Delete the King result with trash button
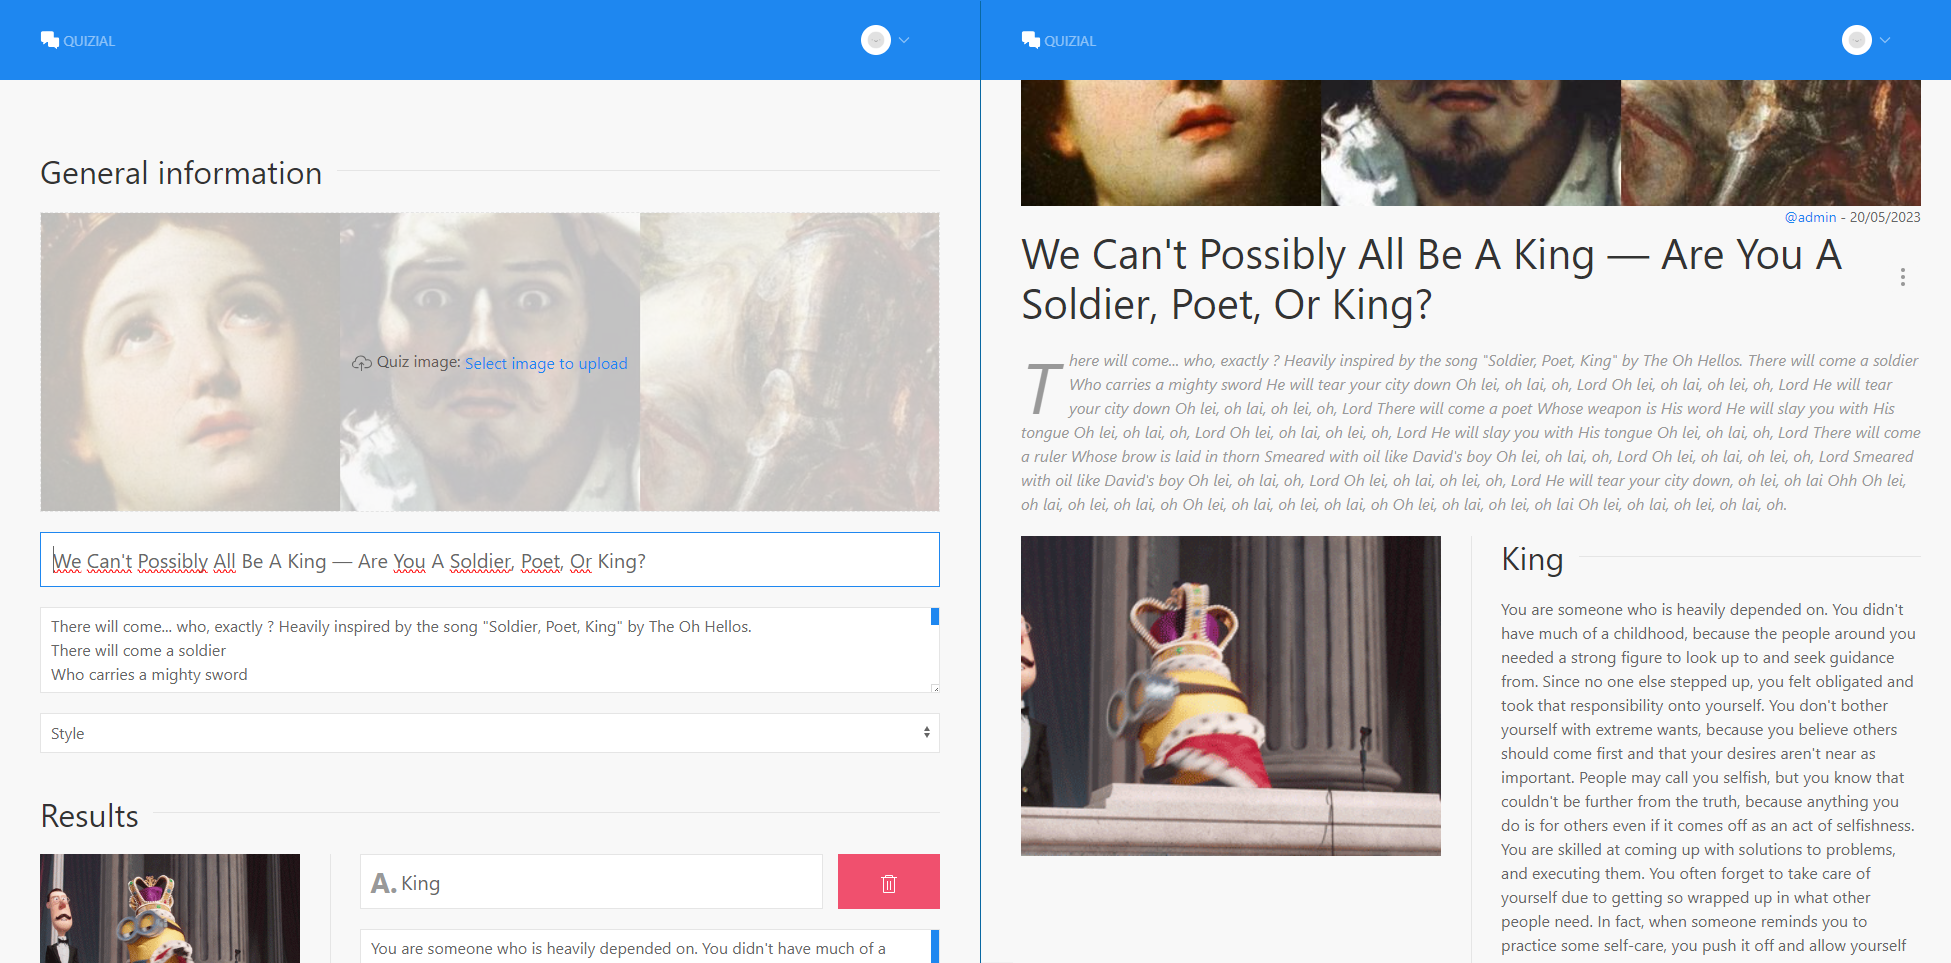1951x963 pixels. point(889,882)
